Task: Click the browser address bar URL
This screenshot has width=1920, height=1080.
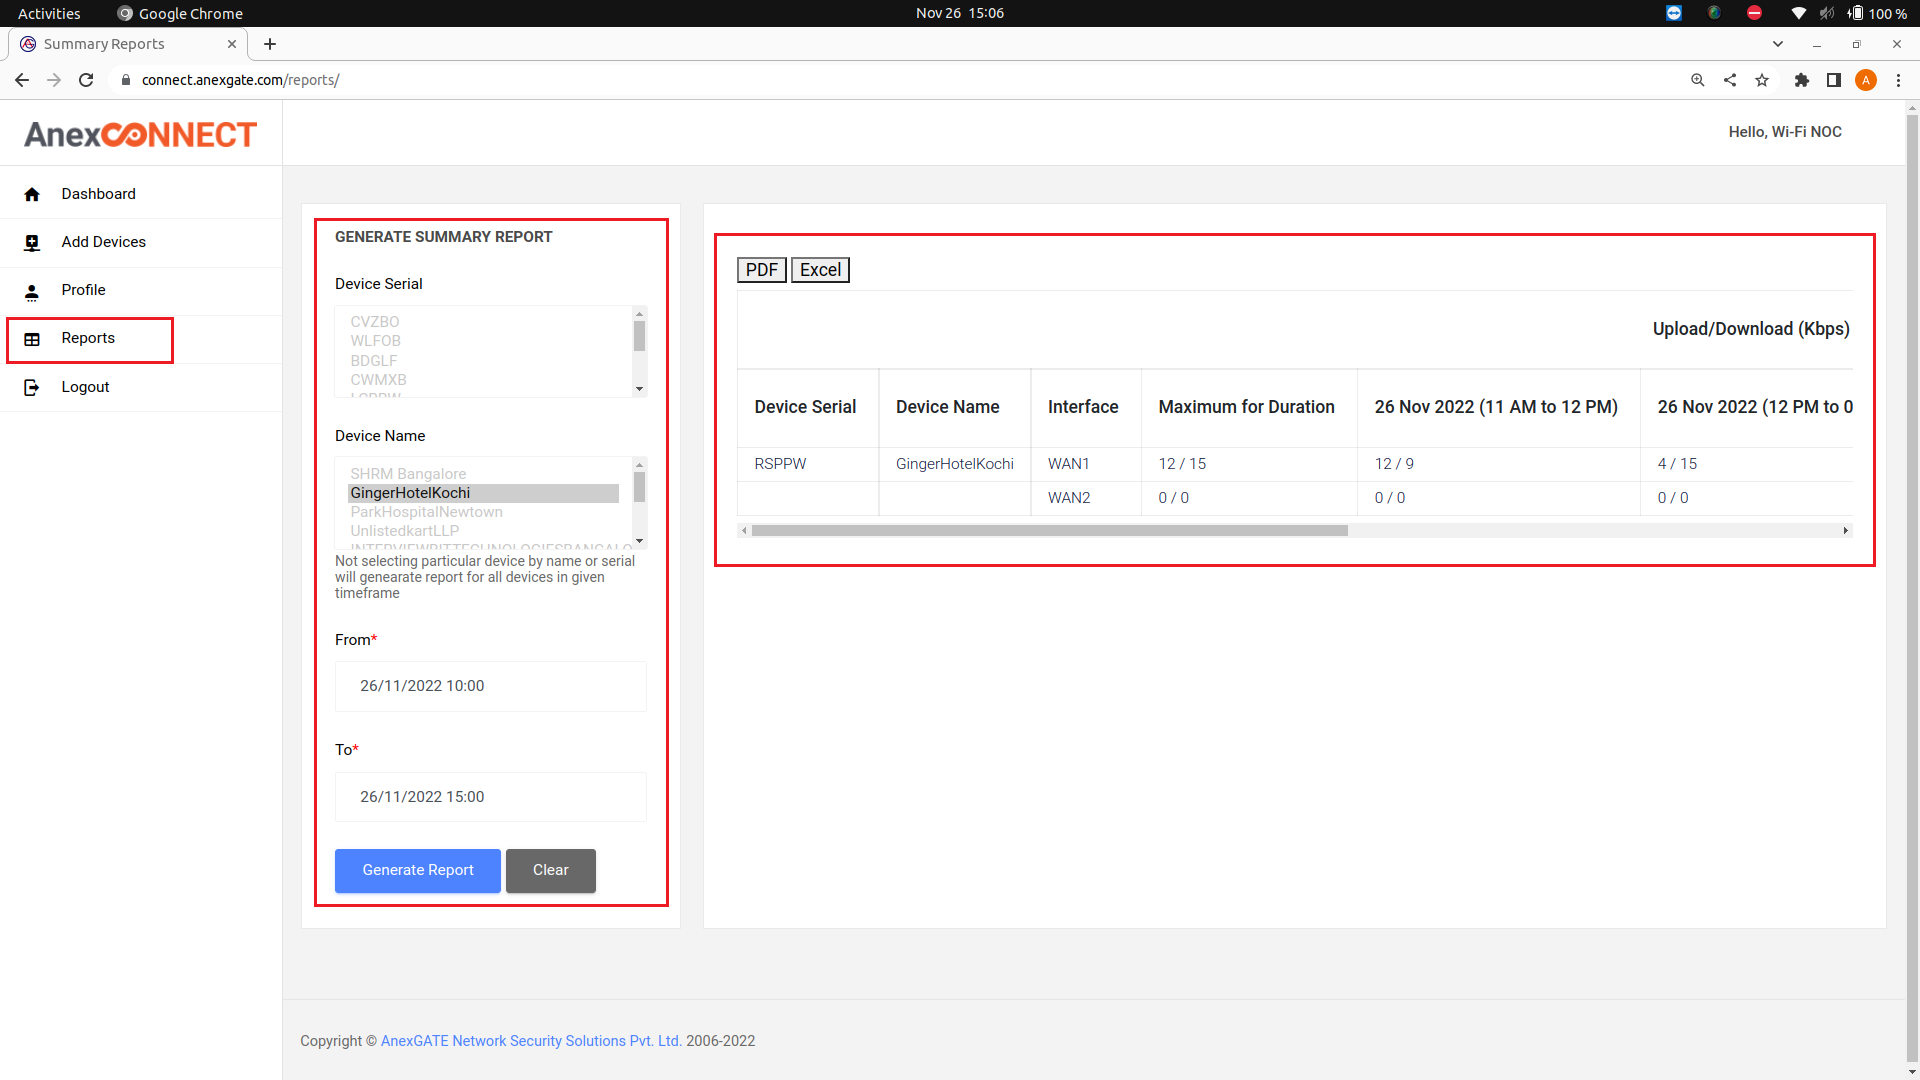Action: tap(240, 80)
